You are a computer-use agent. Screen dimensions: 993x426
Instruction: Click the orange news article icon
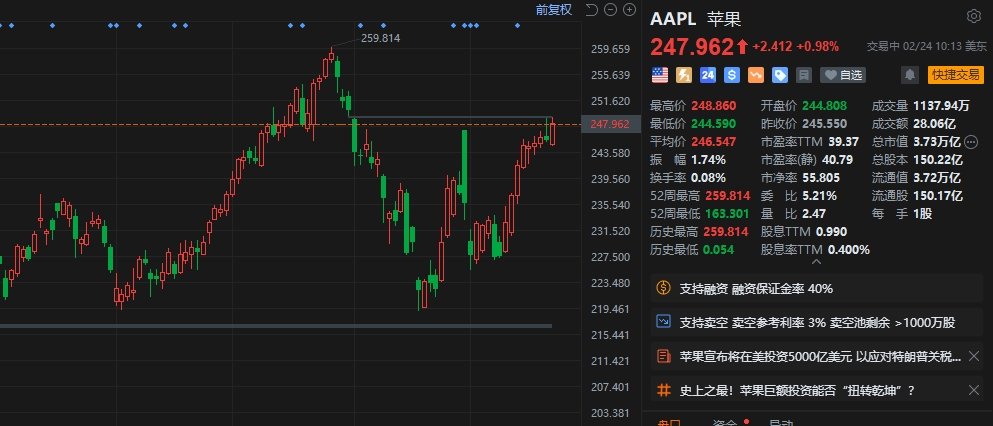[x=664, y=356]
